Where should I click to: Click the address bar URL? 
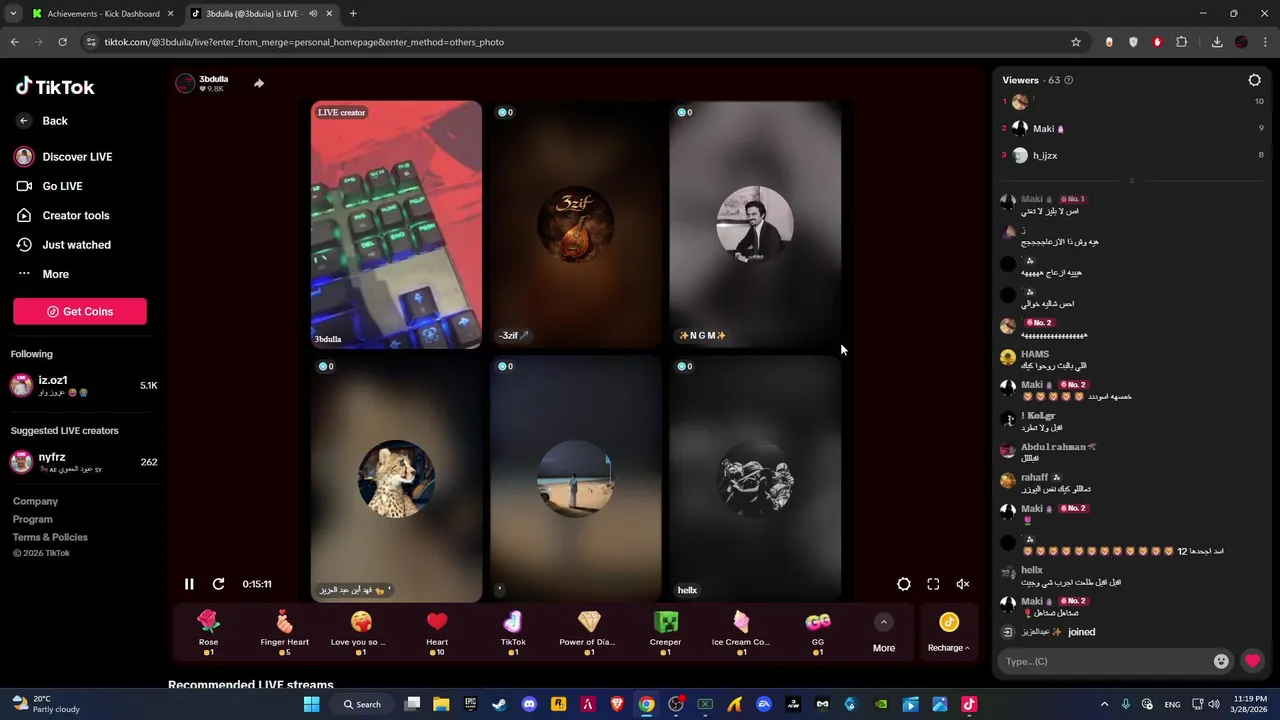[304, 42]
